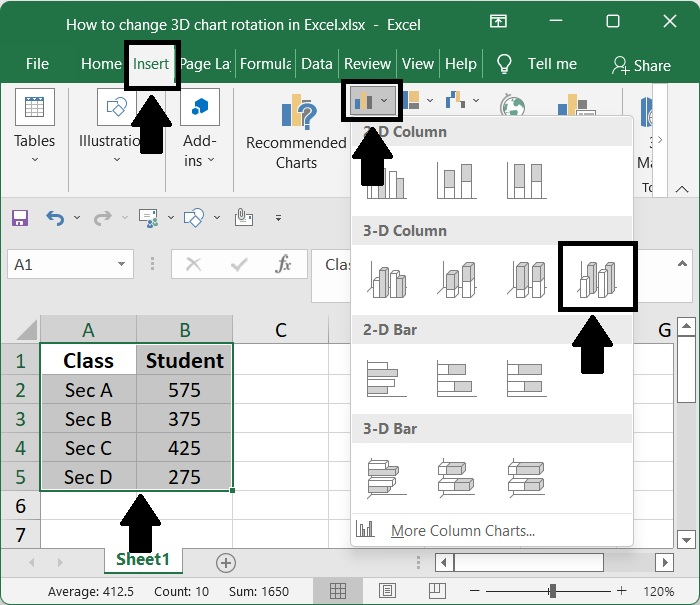Select 3-D Stacked Column chart
The height and width of the screenshot is (605, 700).
(456, 280)
